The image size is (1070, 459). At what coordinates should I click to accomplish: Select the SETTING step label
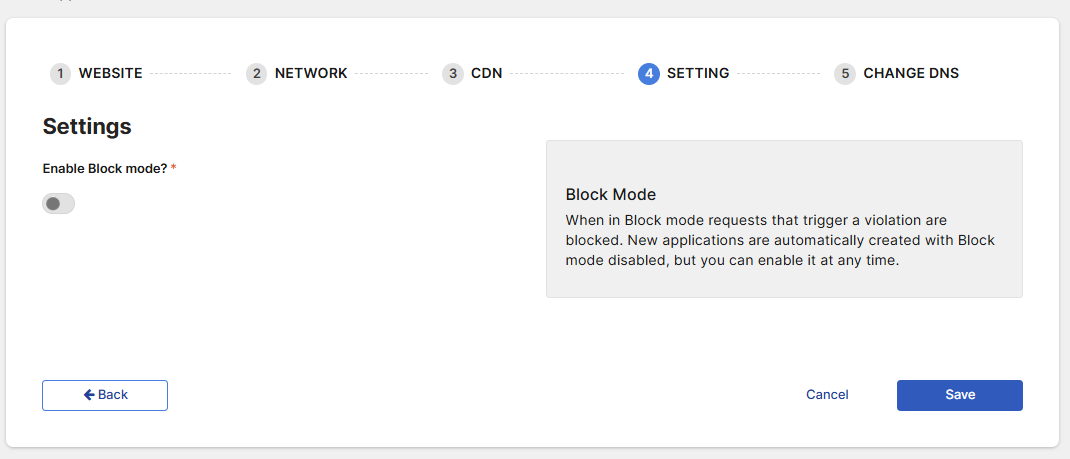[697, 73]
